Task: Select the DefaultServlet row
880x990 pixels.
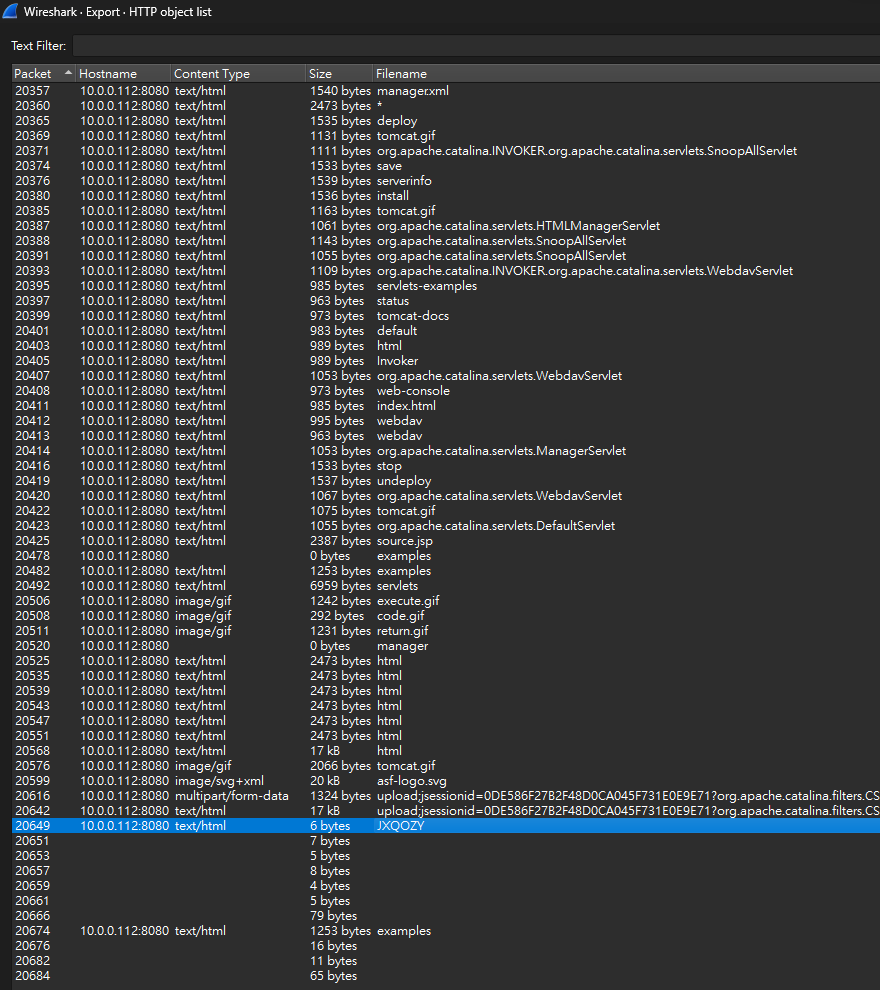Action: 446,526
